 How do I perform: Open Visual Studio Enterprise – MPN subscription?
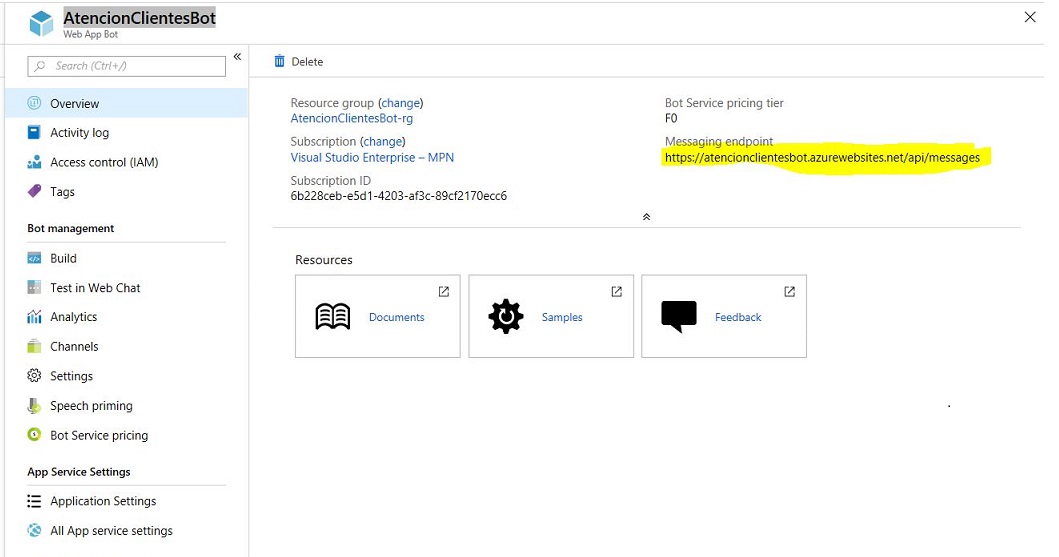pyautogui.click(x=372, y=157)
